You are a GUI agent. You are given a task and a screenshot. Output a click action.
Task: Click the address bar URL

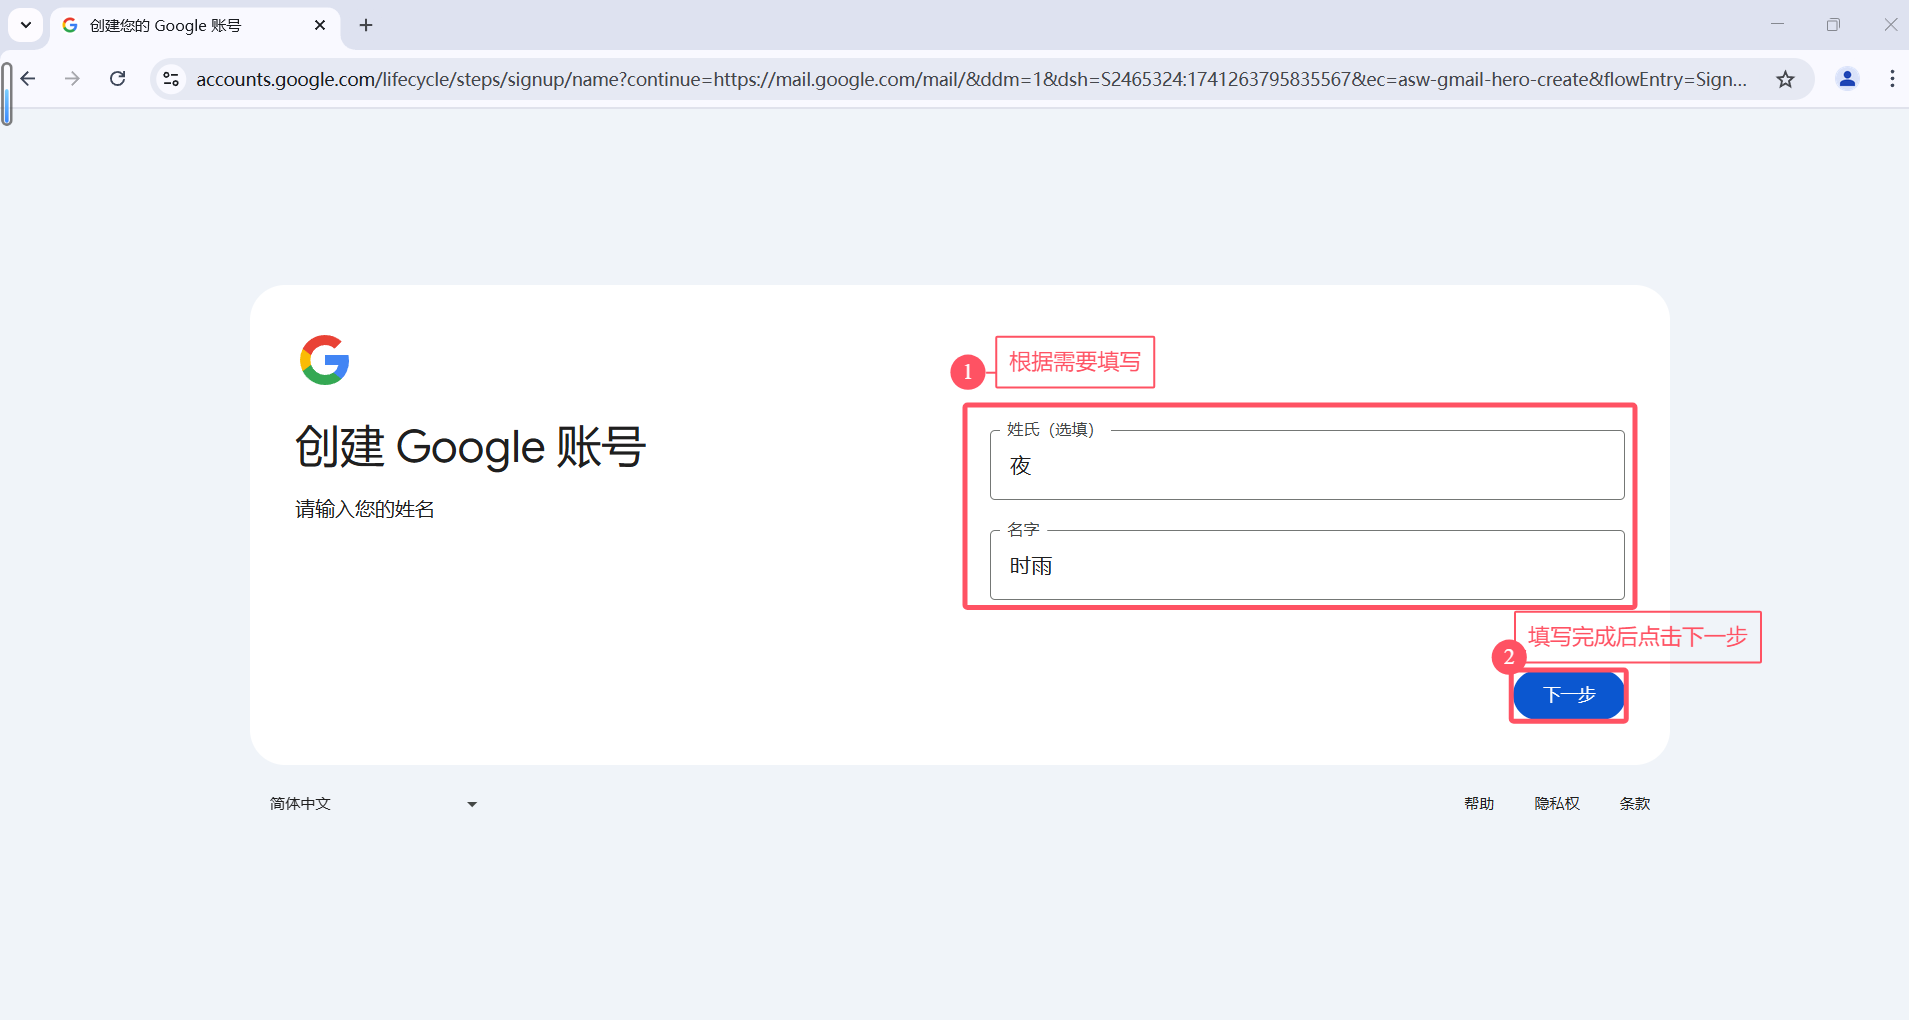coord(971,79)
